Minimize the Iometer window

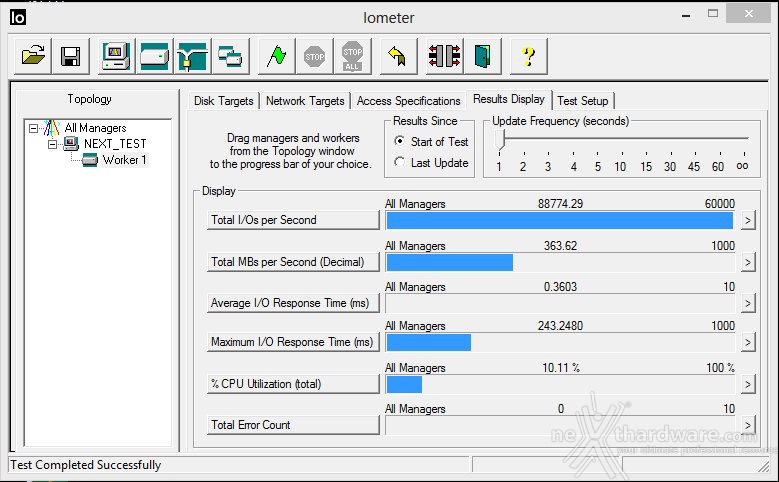coord(686,15)
